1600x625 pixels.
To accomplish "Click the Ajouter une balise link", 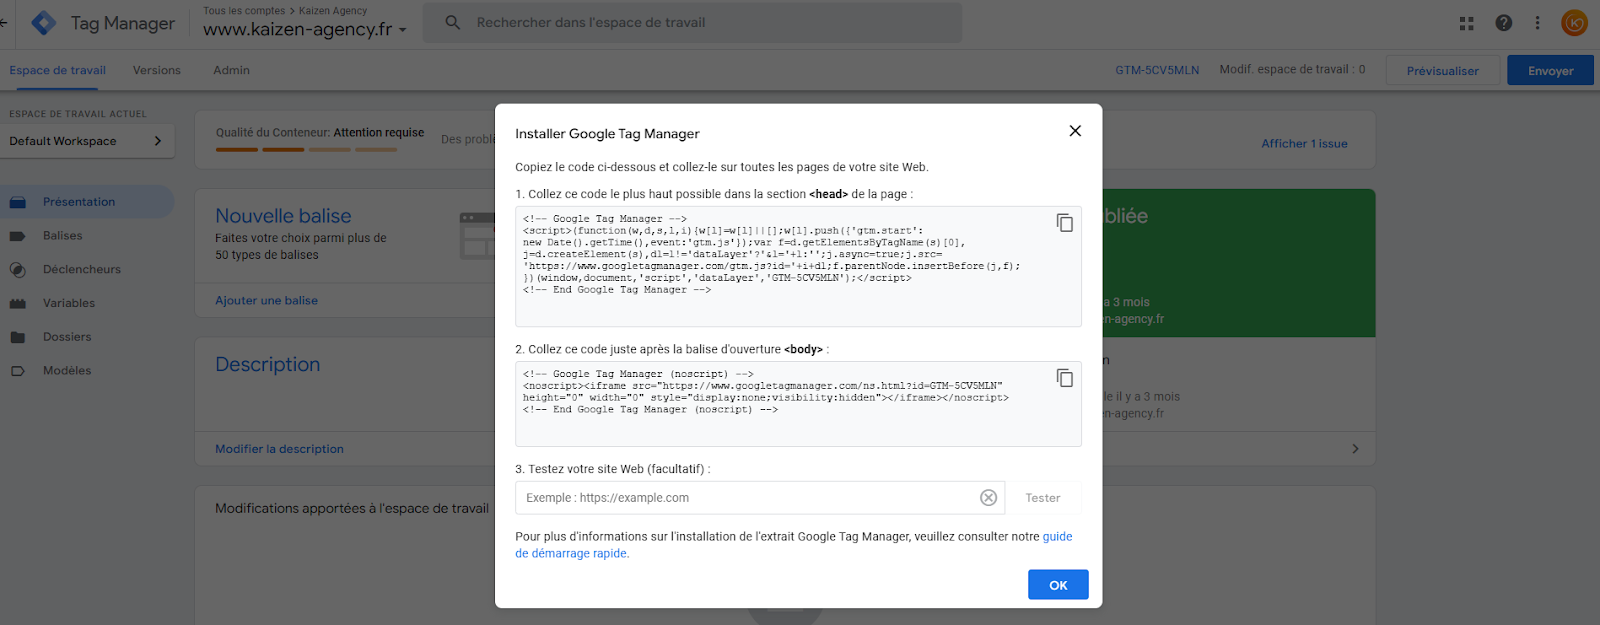I will (266, 300).
